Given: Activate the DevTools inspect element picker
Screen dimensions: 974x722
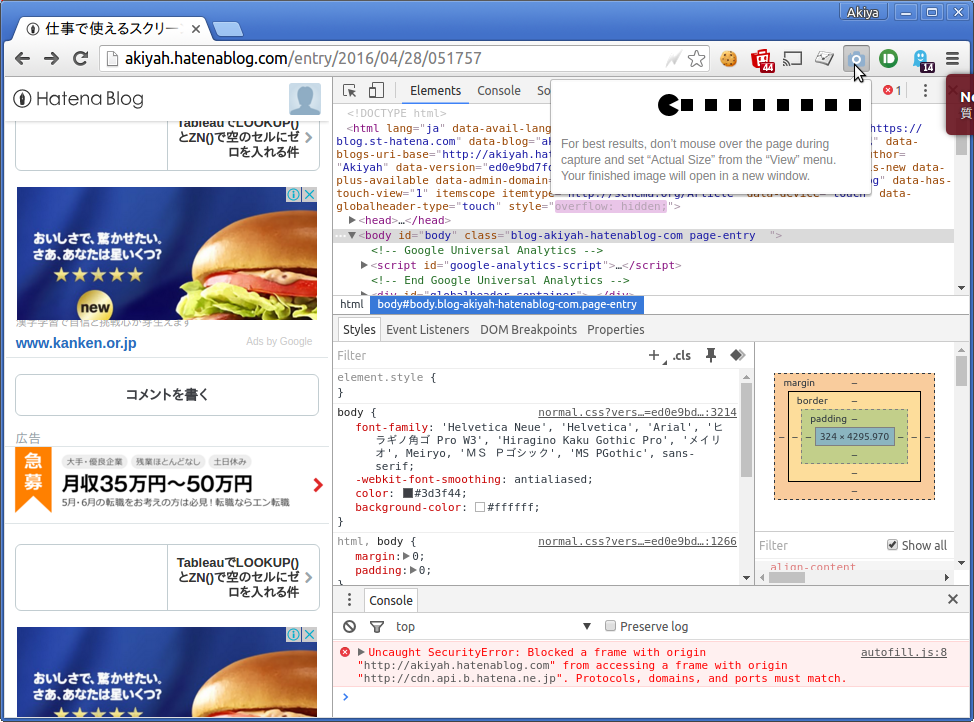Looking at the screenshot, I should [x=350, y=91].
